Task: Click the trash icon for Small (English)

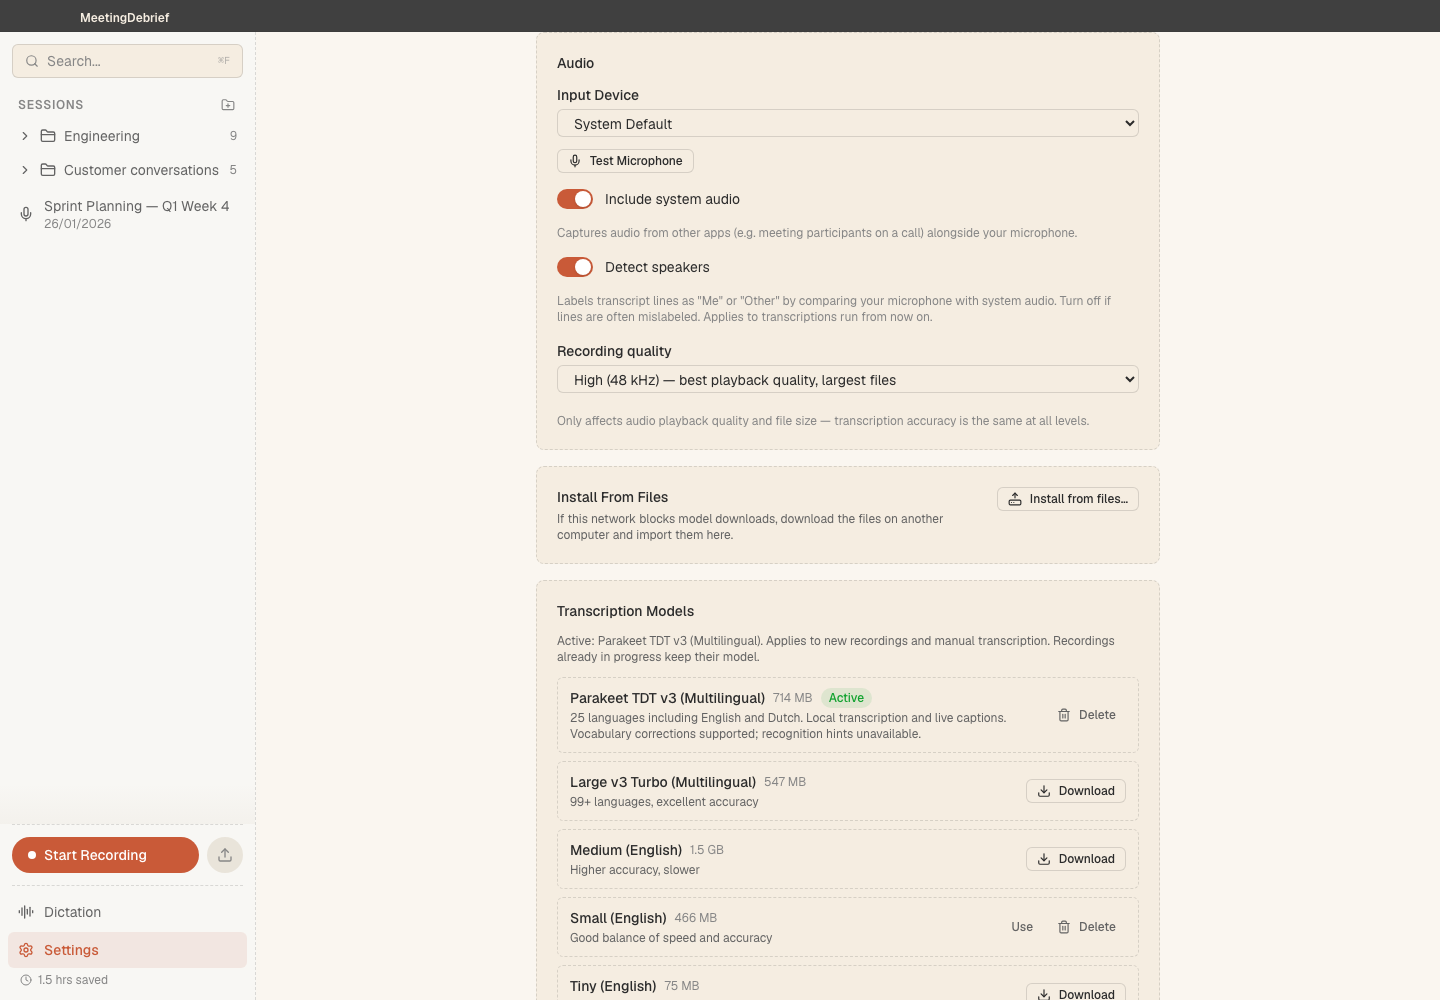Action: tap(1064, 927)
